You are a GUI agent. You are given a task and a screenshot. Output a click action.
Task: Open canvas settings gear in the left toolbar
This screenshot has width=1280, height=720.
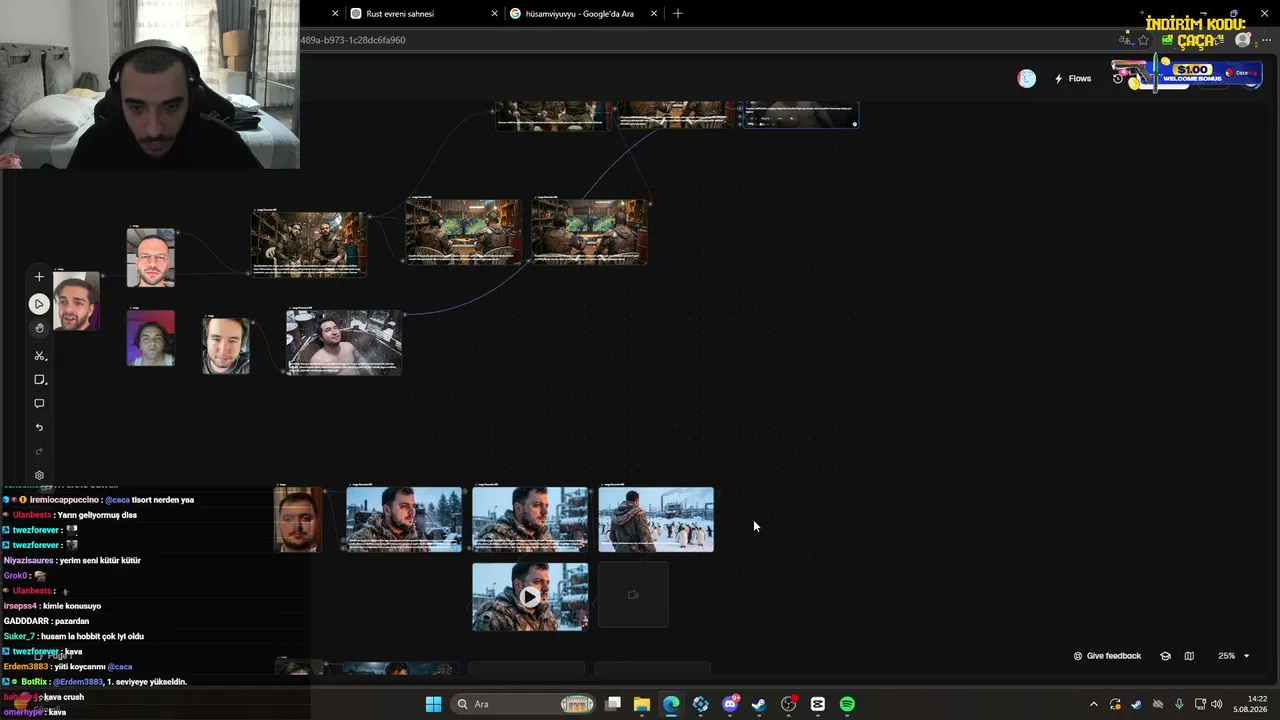[x=39, y=476]
